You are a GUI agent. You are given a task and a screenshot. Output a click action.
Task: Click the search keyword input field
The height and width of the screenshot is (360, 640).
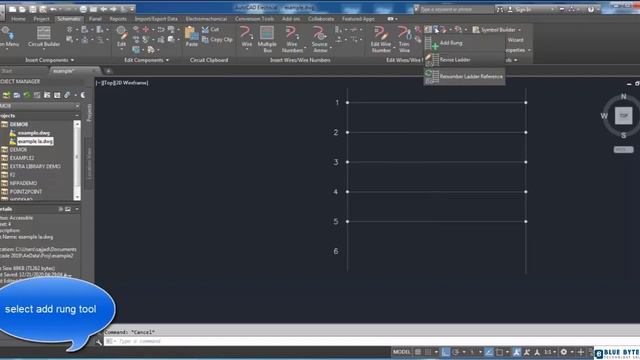pyautogui.click(x=456, y=9)
